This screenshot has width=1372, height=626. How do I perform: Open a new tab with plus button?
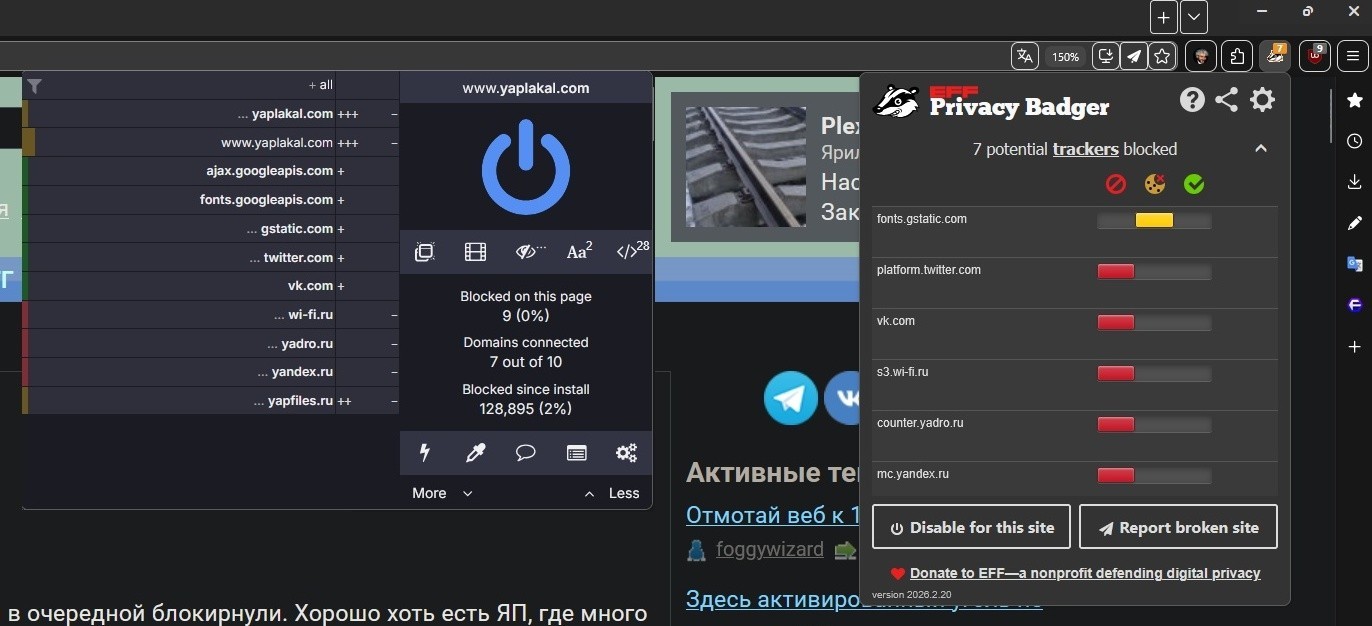[1163, 17]
